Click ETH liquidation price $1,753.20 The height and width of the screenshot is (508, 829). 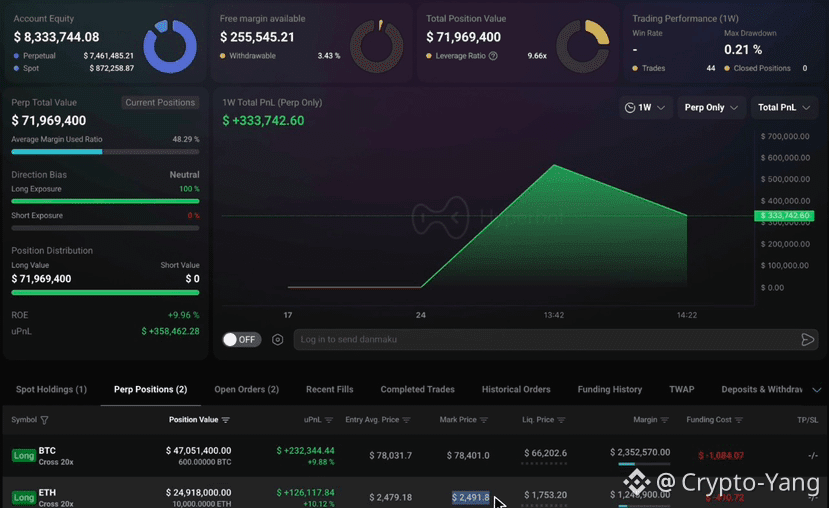(545, 495)
